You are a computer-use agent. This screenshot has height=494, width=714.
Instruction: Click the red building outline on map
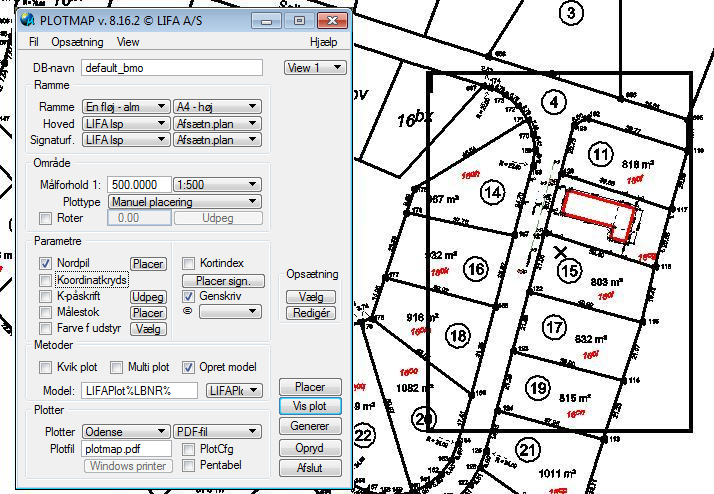point(599,215)
